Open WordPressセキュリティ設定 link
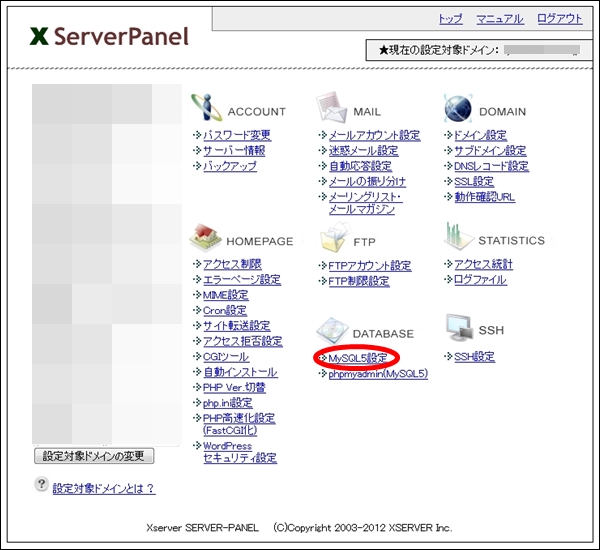The height and width of the screenshot is (550, 600). pyautogui.click(x=240, y=452)
